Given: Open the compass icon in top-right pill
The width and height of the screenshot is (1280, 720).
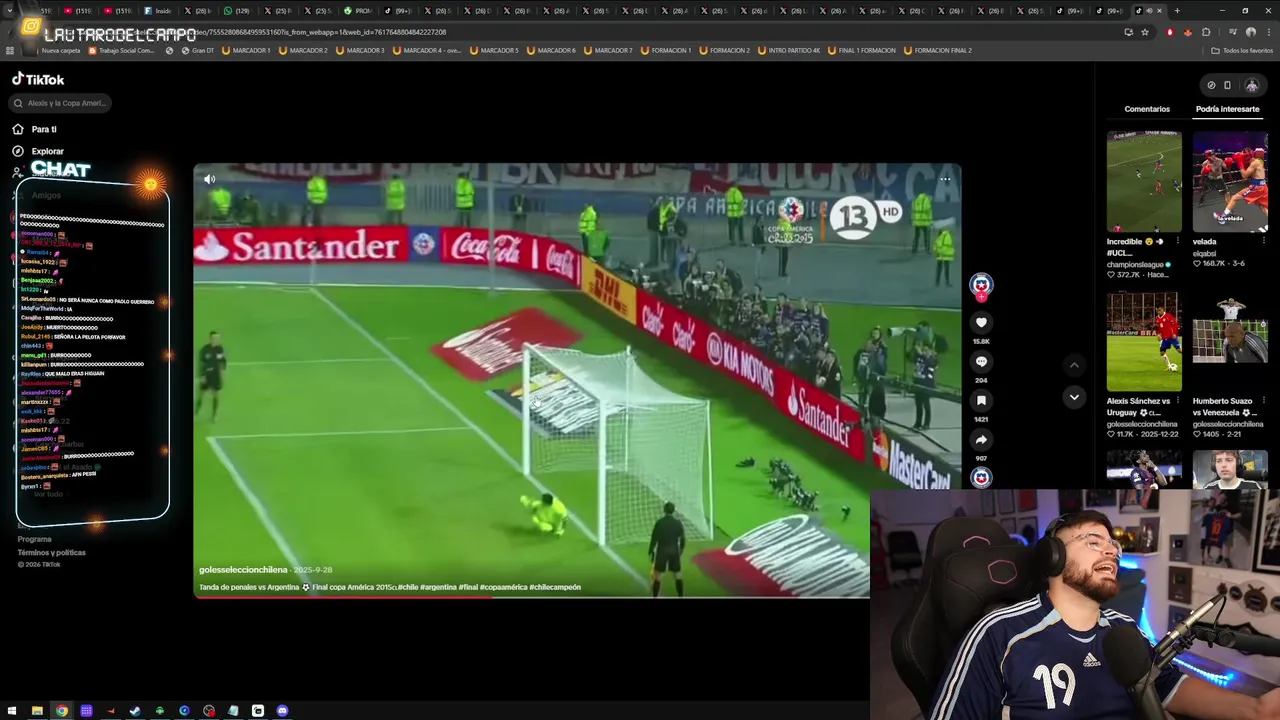Looking at the screenshot, I should (x=1211, y=85).
